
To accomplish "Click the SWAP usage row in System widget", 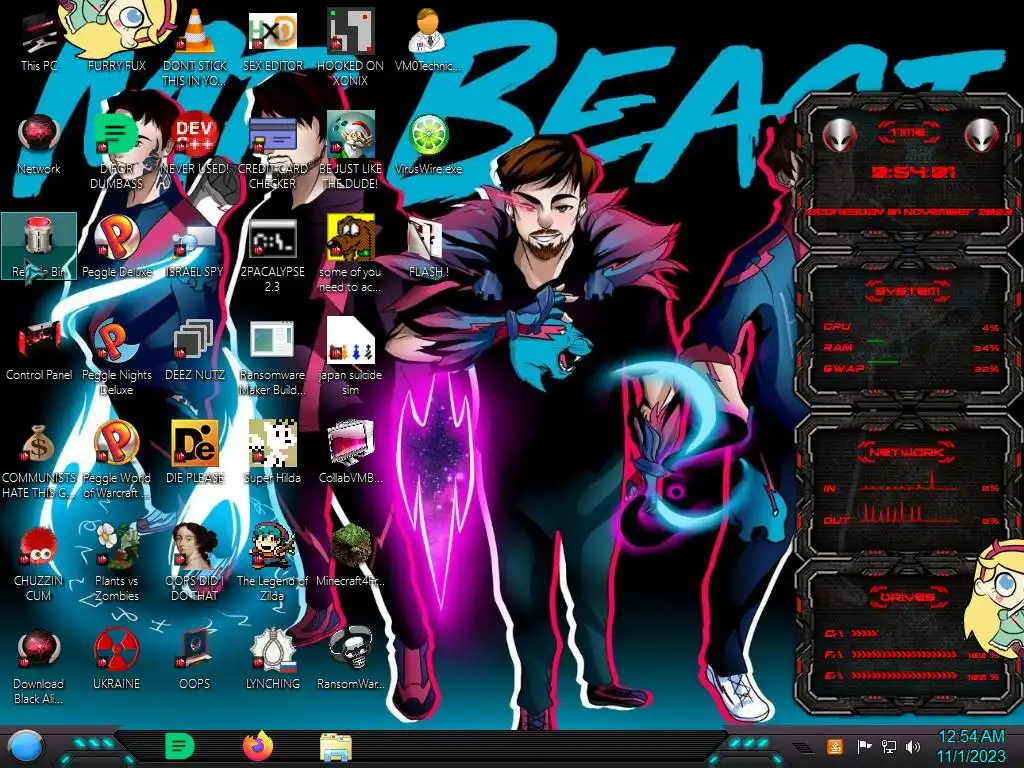I will point(910,368).
